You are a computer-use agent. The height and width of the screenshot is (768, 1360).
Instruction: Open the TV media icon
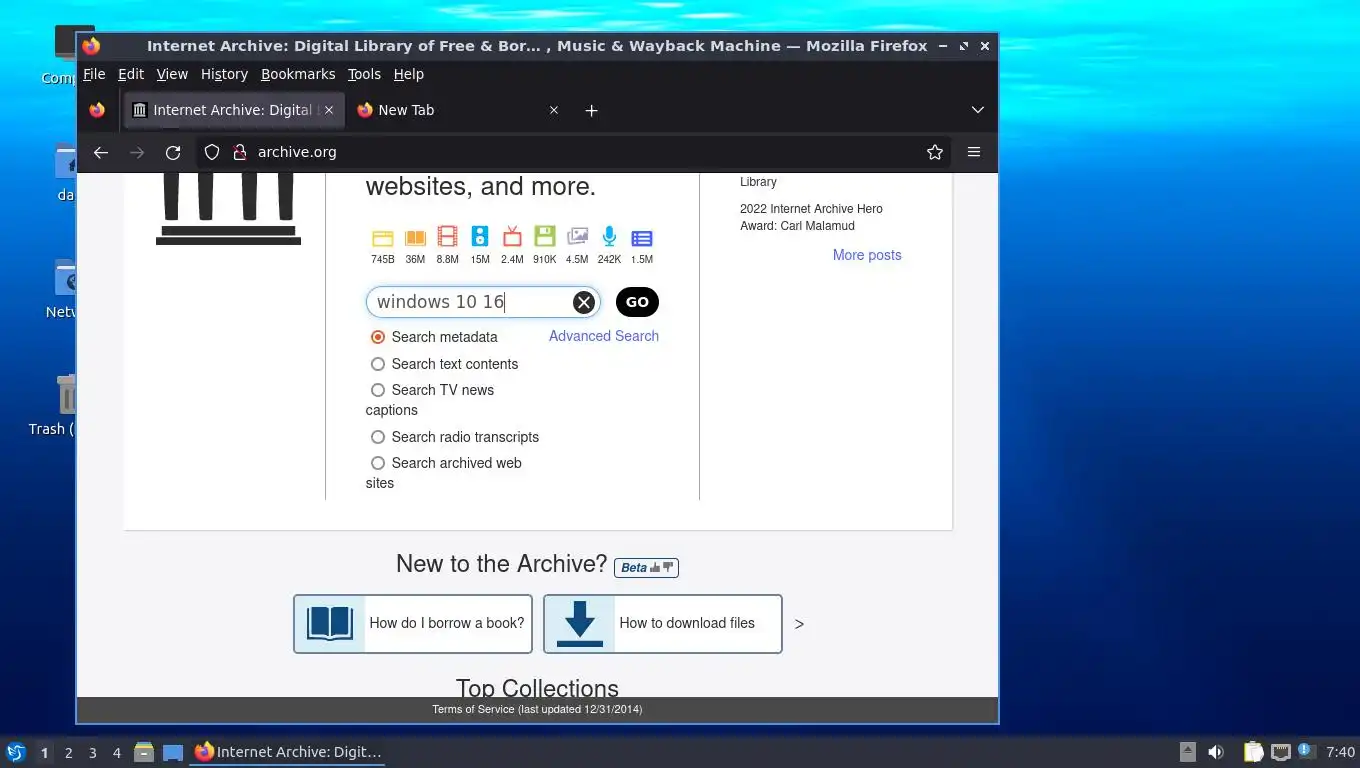(x=512, y=237)
